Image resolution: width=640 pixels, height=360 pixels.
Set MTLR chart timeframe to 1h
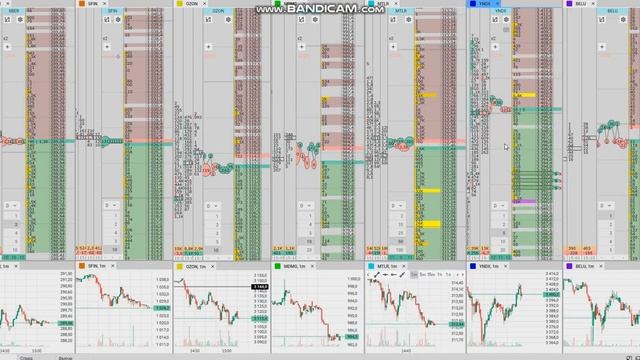(x=440, y=275)
